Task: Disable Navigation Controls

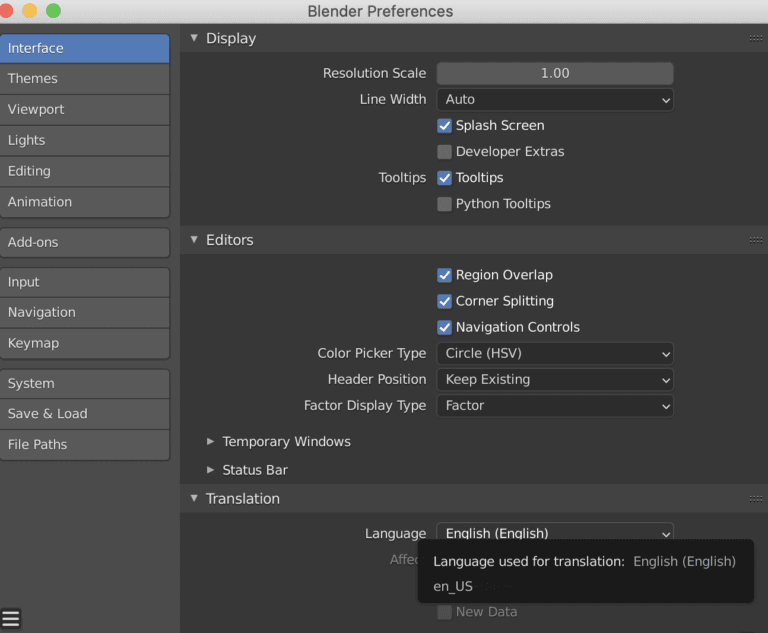Action: pos(444,327)
